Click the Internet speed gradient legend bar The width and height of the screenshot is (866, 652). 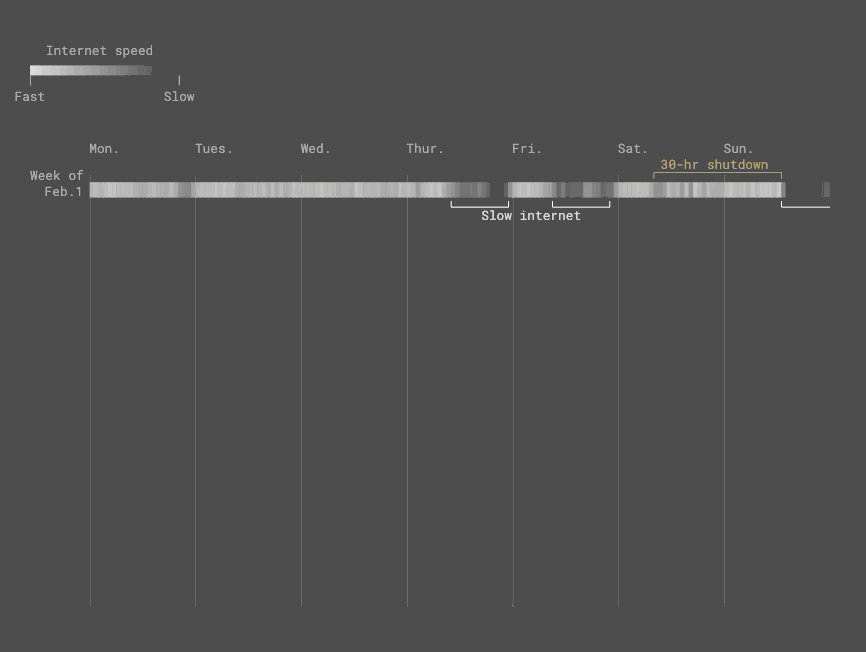pos(91,70)
